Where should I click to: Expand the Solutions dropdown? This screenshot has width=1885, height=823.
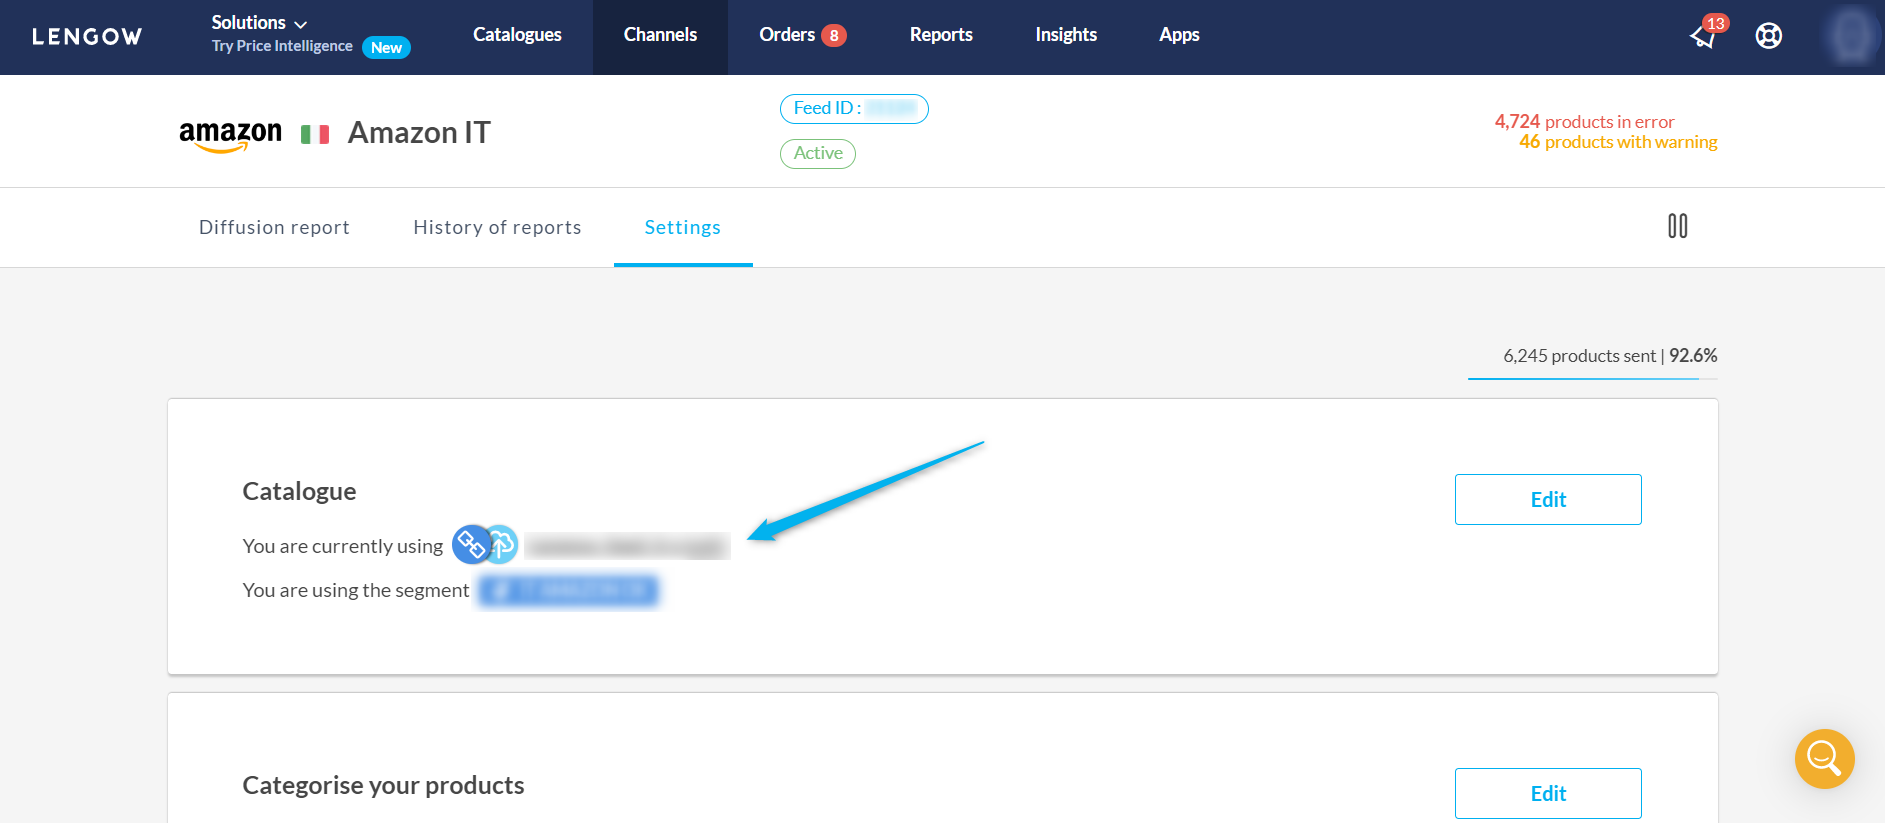pos(259,22)
